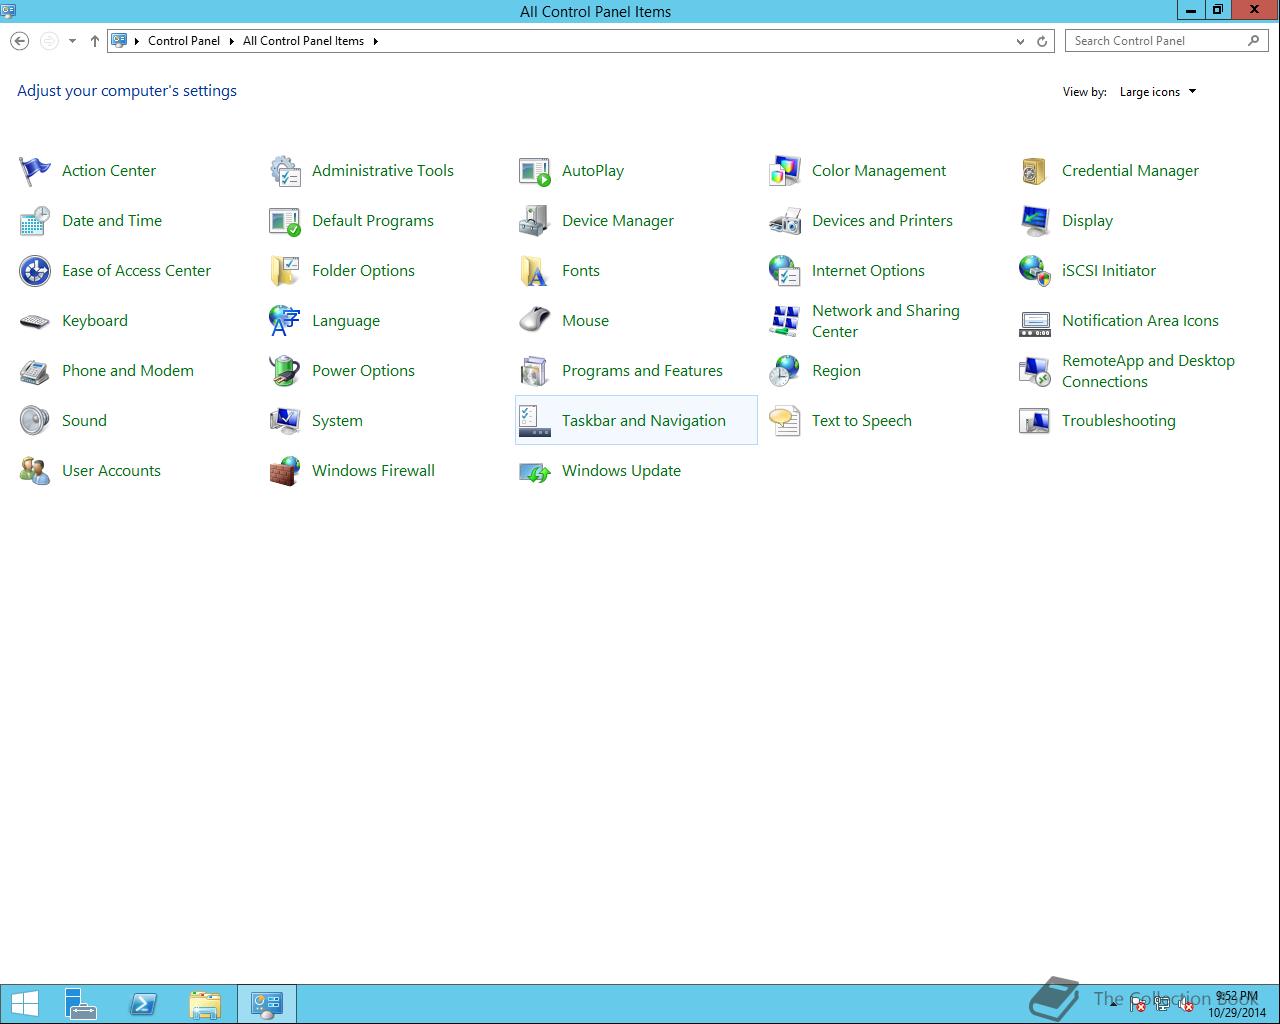The width and height of the screenshot is (1280, 1024).
Task: Open the iSCSI Initiator icon
Action: (x=1035, y=271)
